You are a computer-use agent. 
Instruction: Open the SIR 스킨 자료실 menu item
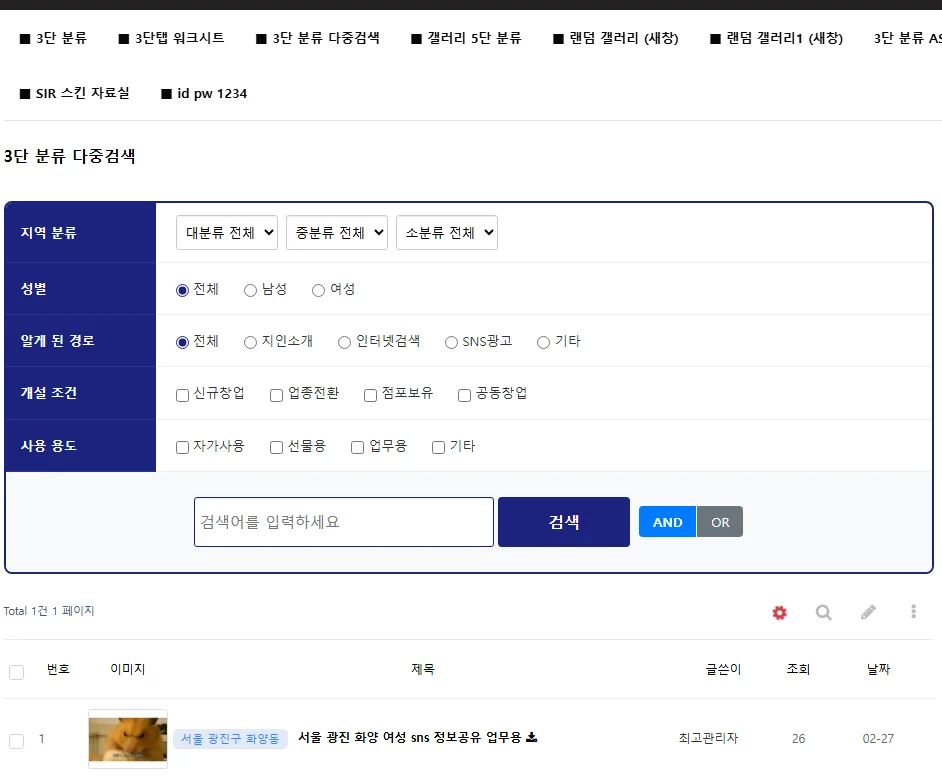point(74,94)
